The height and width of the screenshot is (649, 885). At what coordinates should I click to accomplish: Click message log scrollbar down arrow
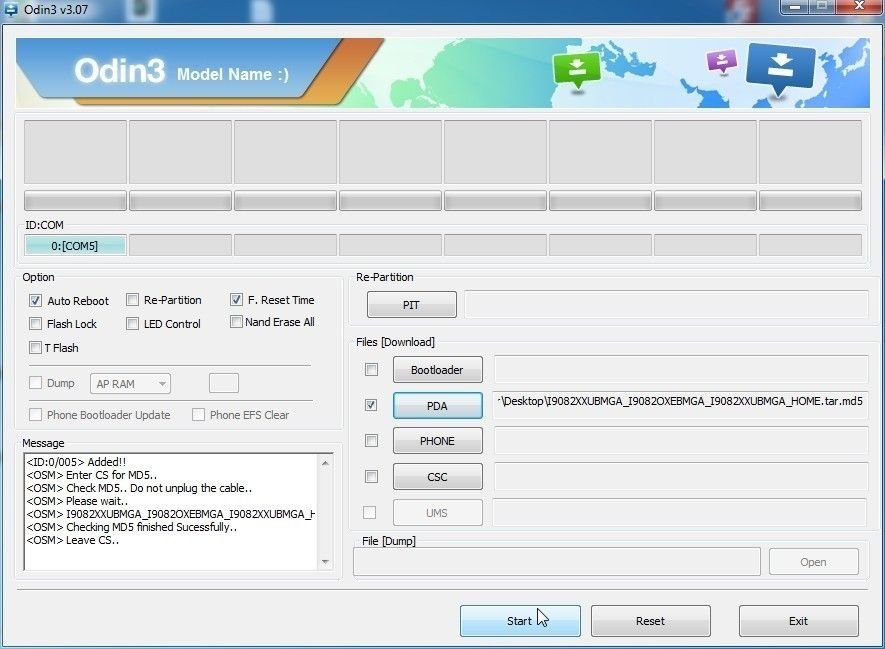325,562
